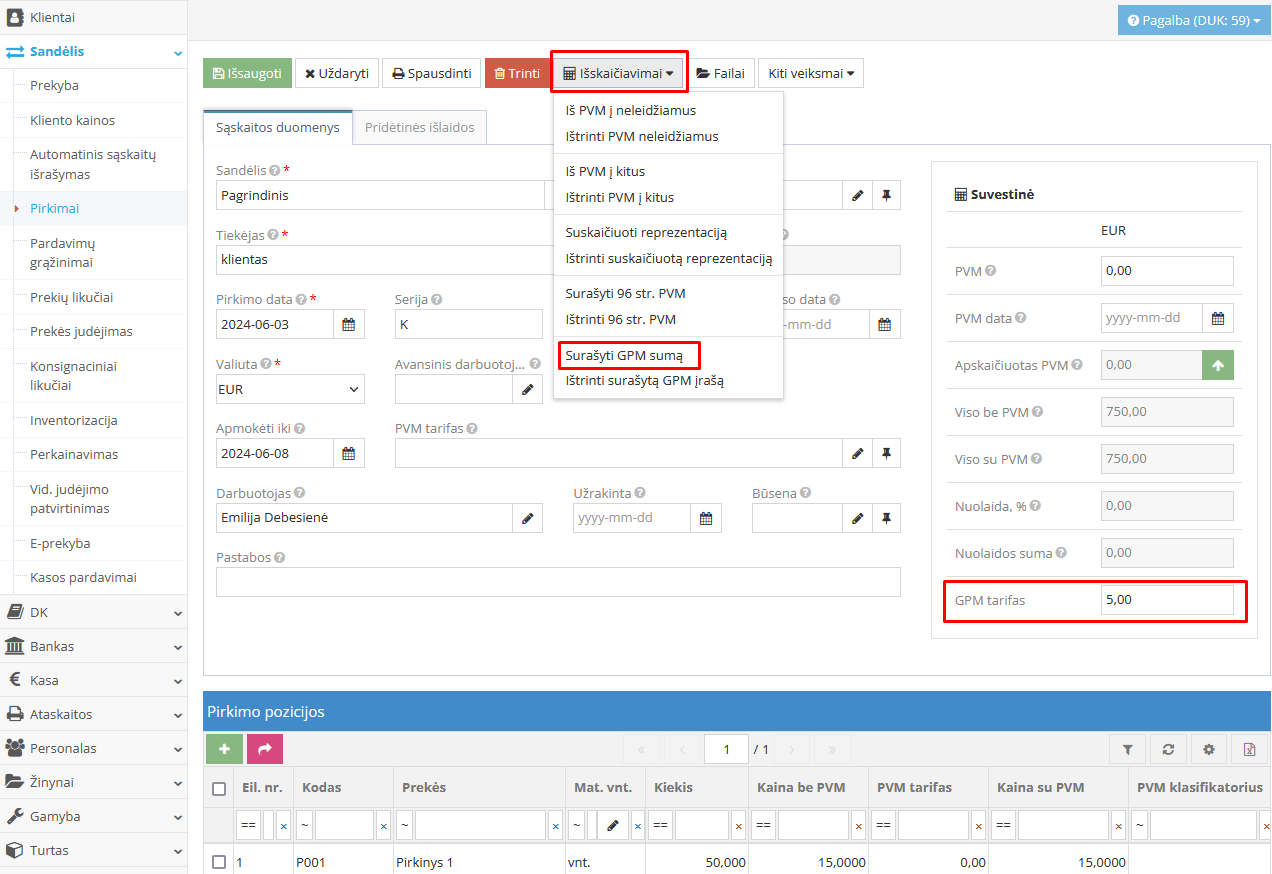This screenshot has width=1272, height=874.
Task: Open Prekių likučiai in sidebar
Action: click(x=71, y=297)
